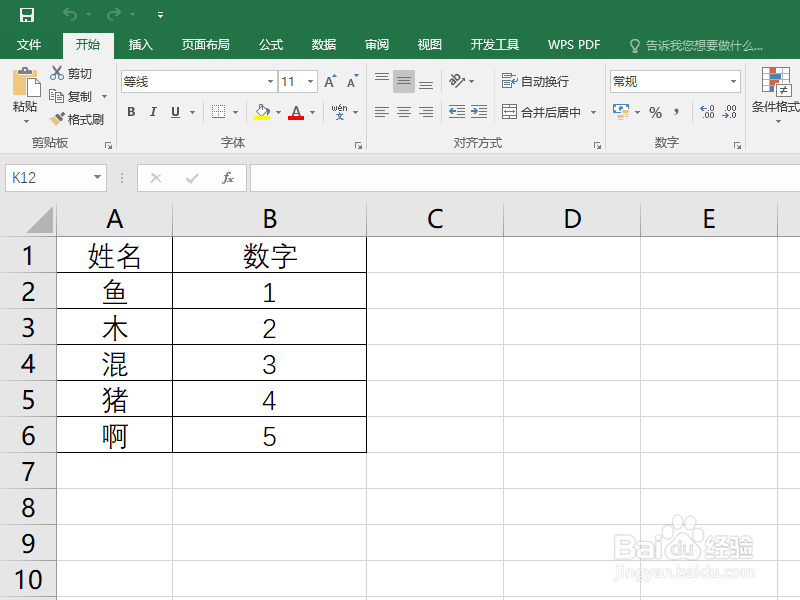Screen dimensions: 800x600
Task: Apply percent style
Action: tap(656, 112)
